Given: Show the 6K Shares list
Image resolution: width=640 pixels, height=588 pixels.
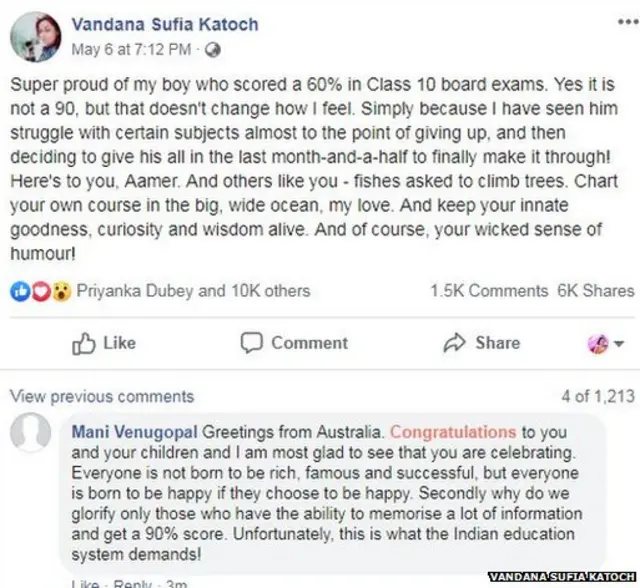Looking at the screenshot, I should pyautogui.click(x=596, y=291).
